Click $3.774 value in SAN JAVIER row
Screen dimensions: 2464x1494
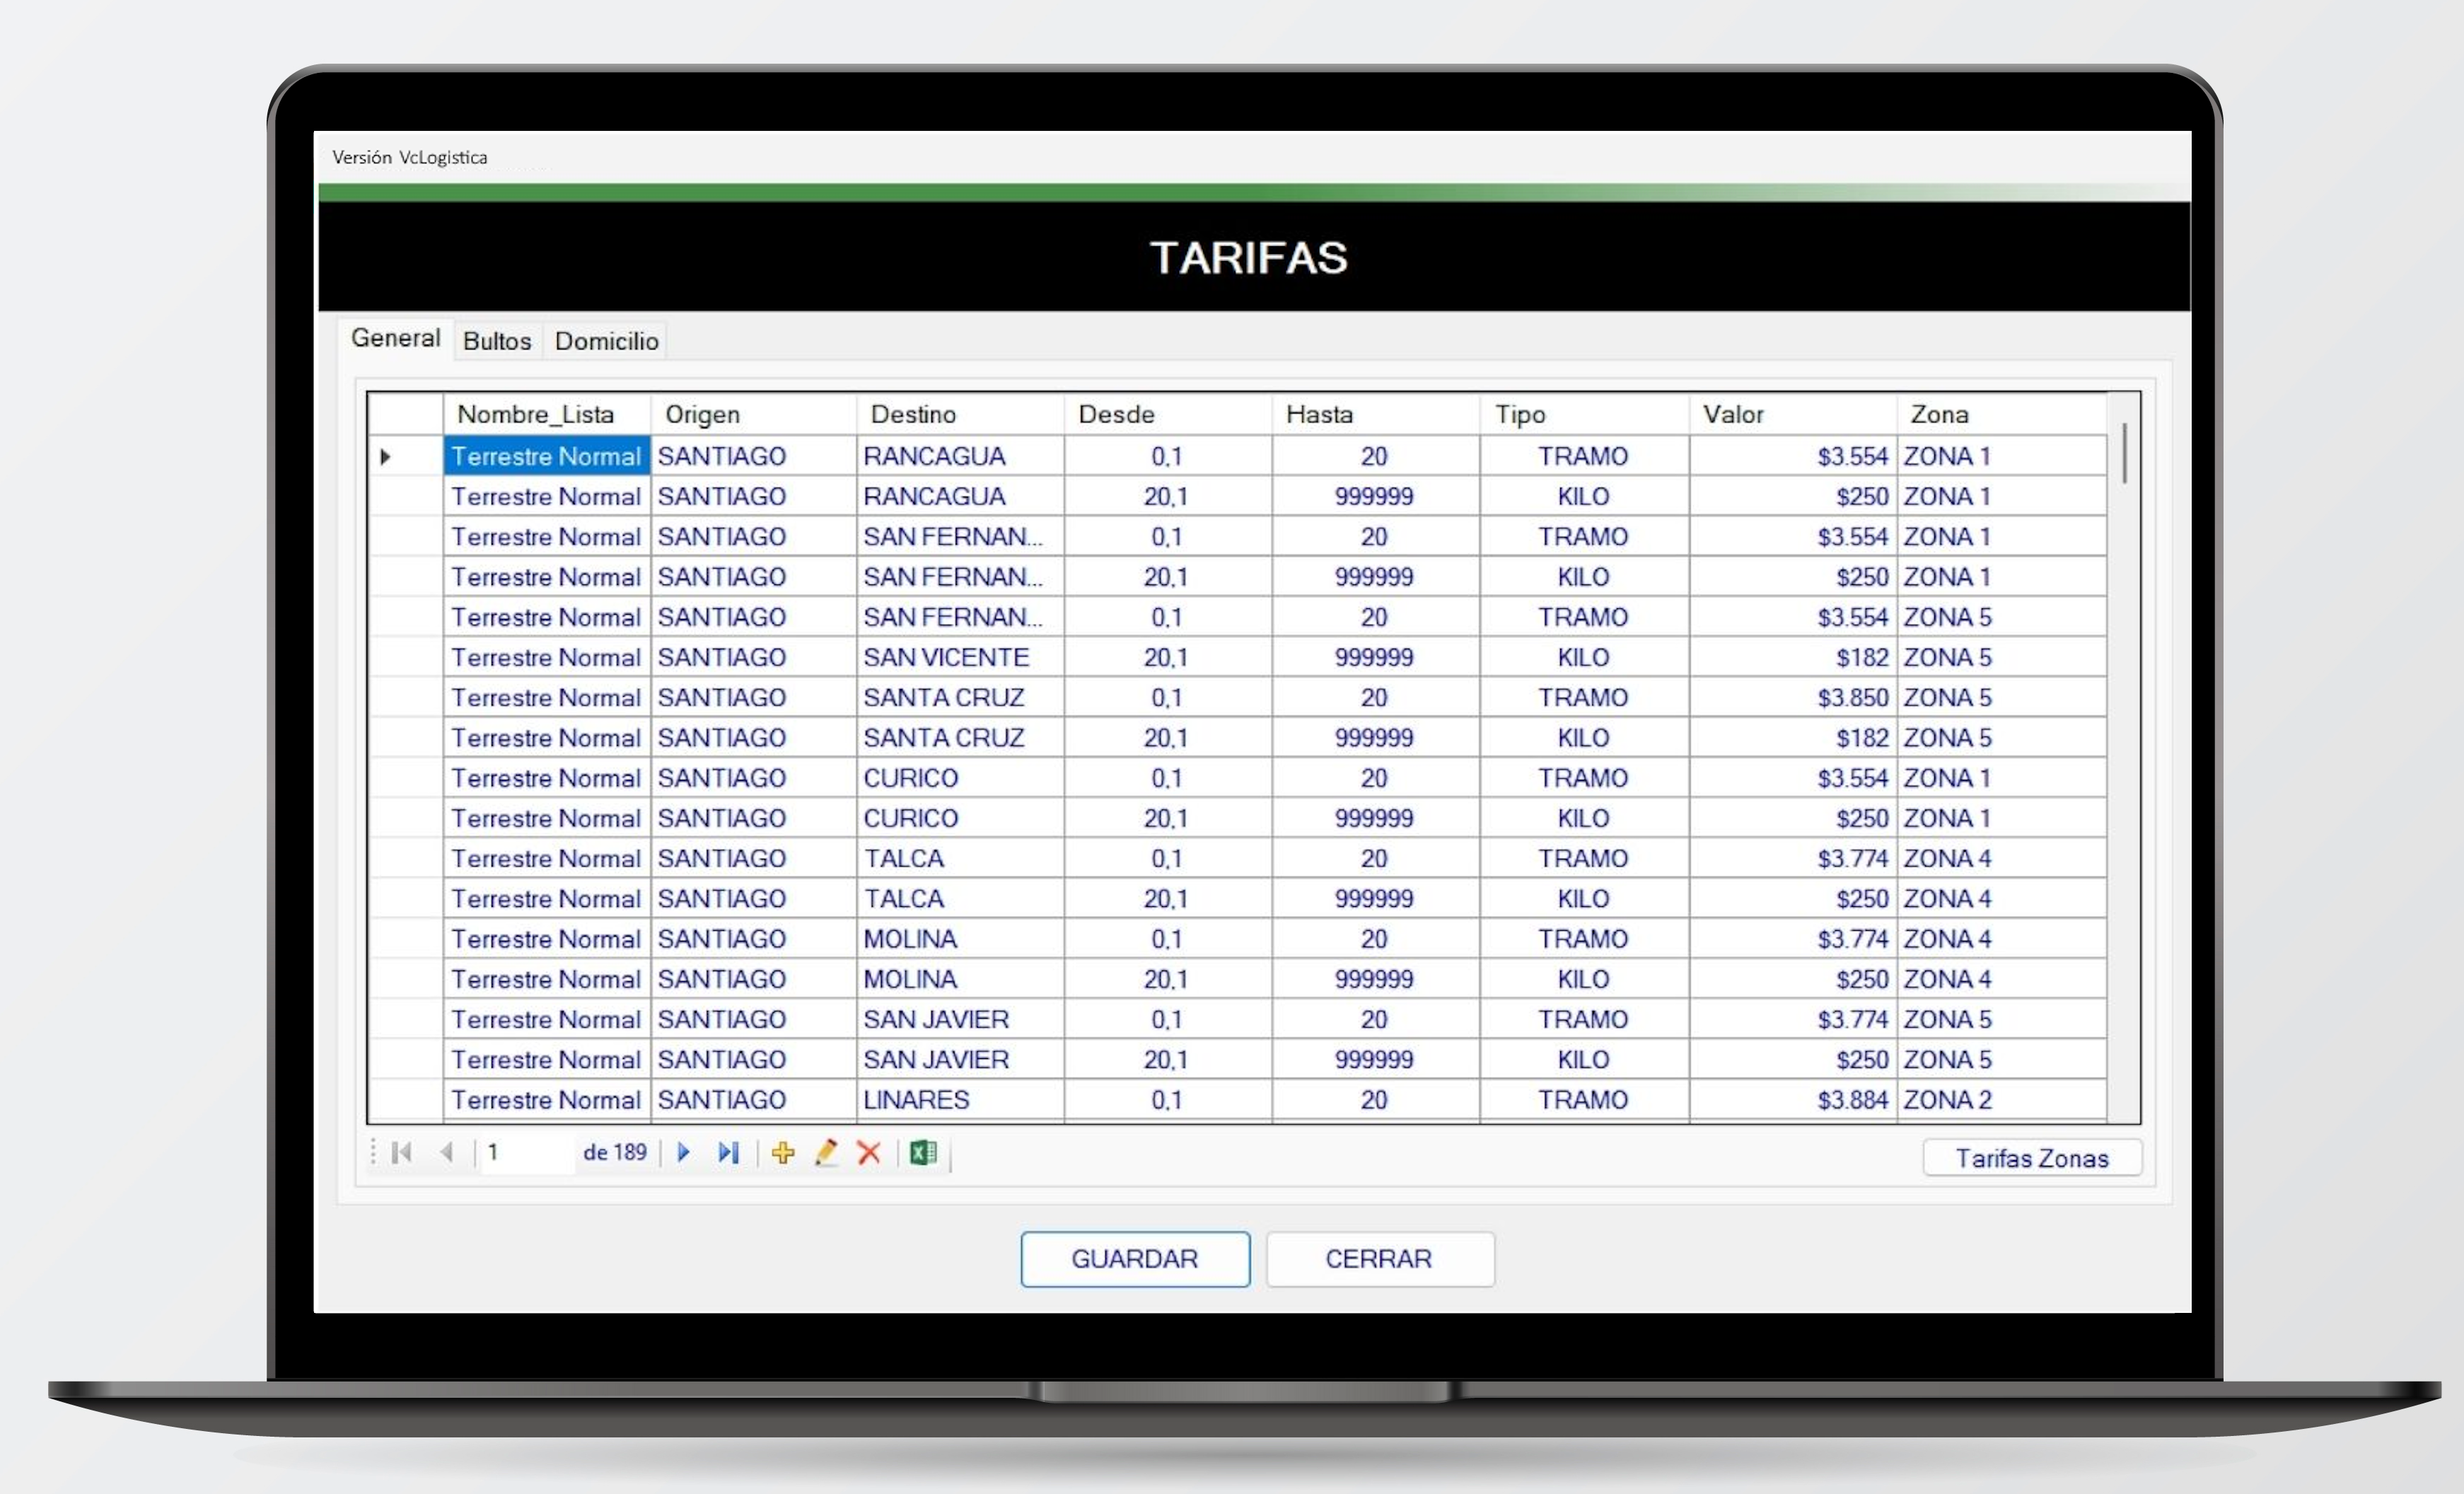1794,1020
